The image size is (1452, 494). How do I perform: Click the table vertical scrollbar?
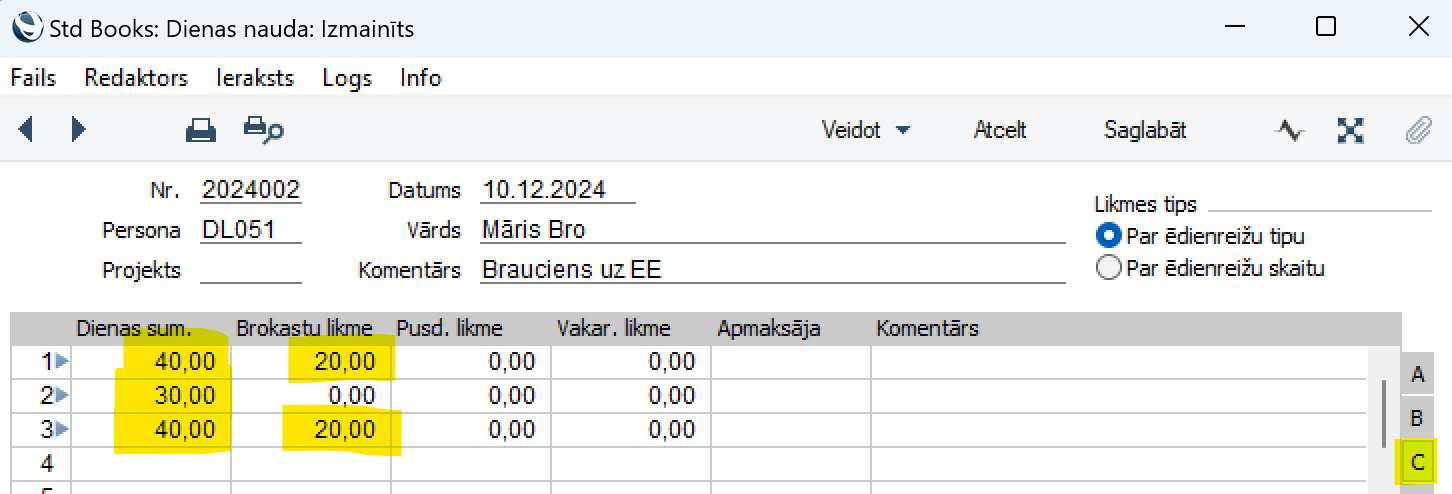click(x=1385, y=414)
